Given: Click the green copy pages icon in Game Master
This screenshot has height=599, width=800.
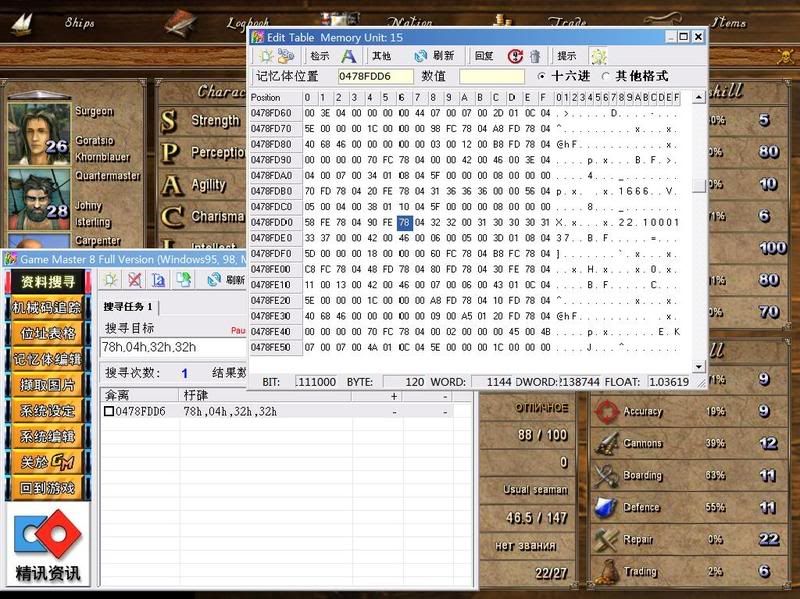Looking at the screenshot, I should [x=184, y=280].
